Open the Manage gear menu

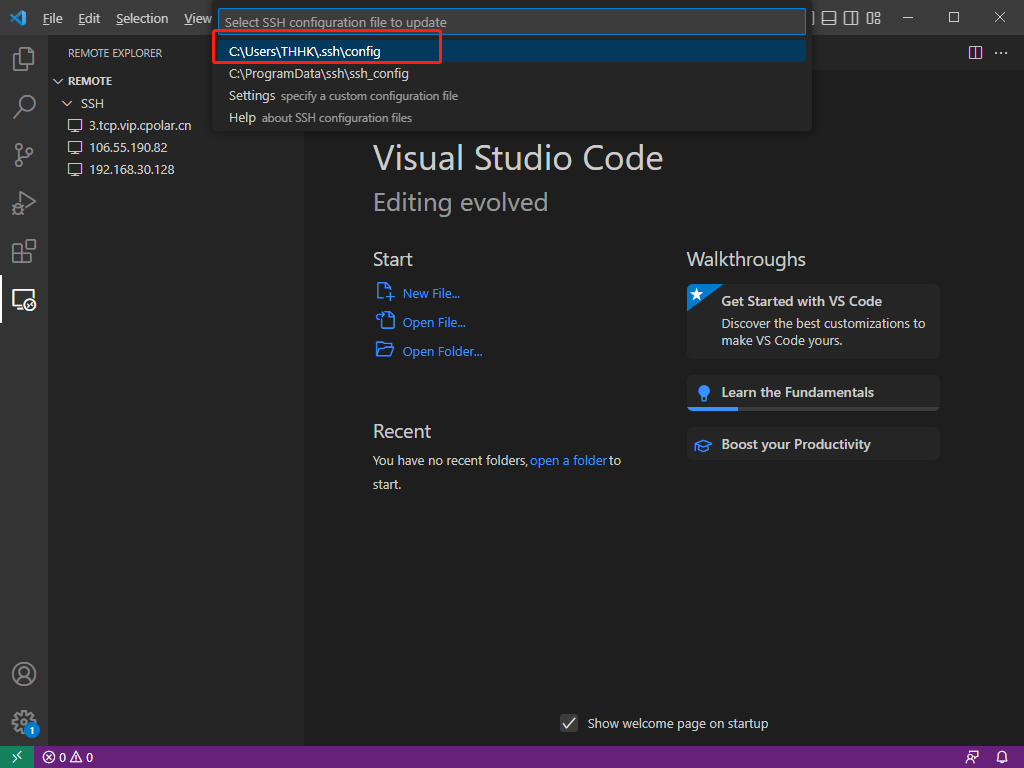(x=22, y=722)
